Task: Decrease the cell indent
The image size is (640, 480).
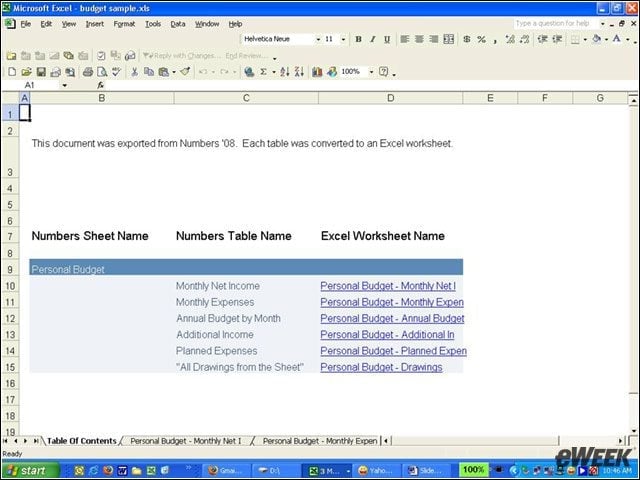Action: (x=542, y=39)
